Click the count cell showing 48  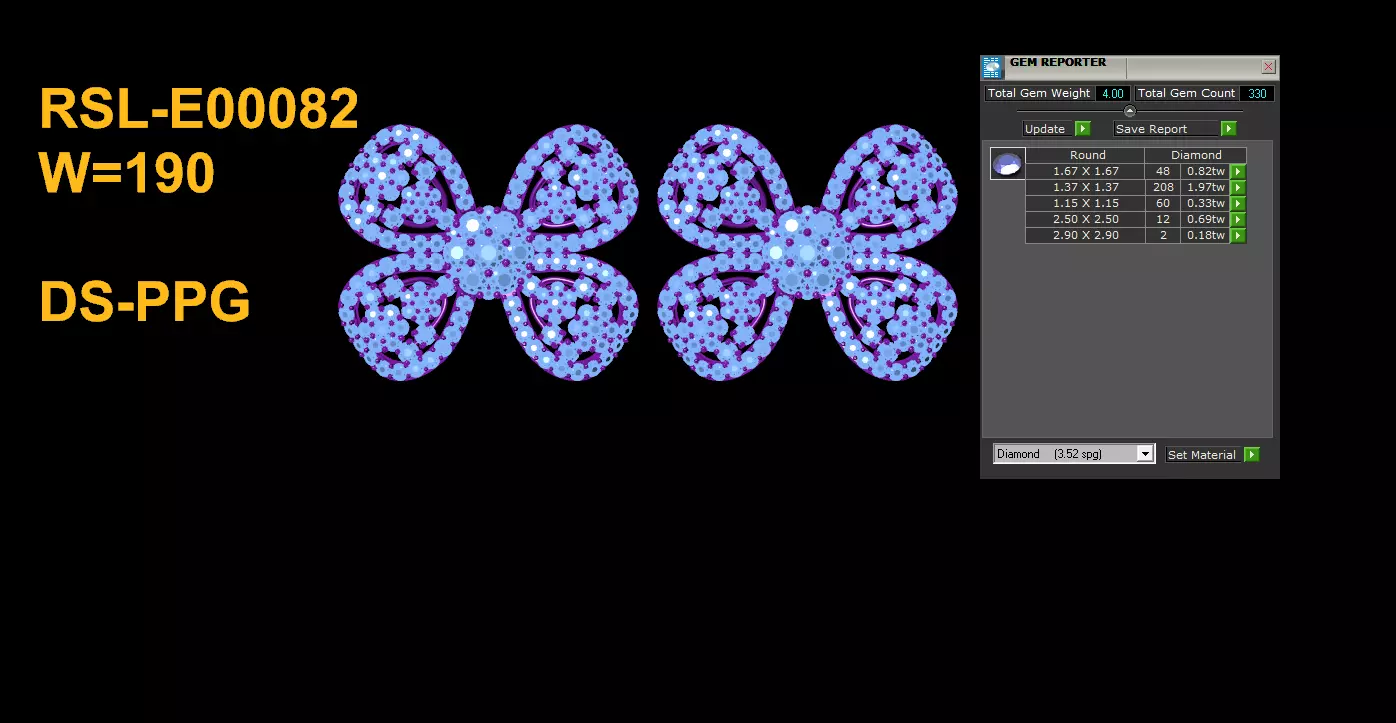click(1163, 172)
